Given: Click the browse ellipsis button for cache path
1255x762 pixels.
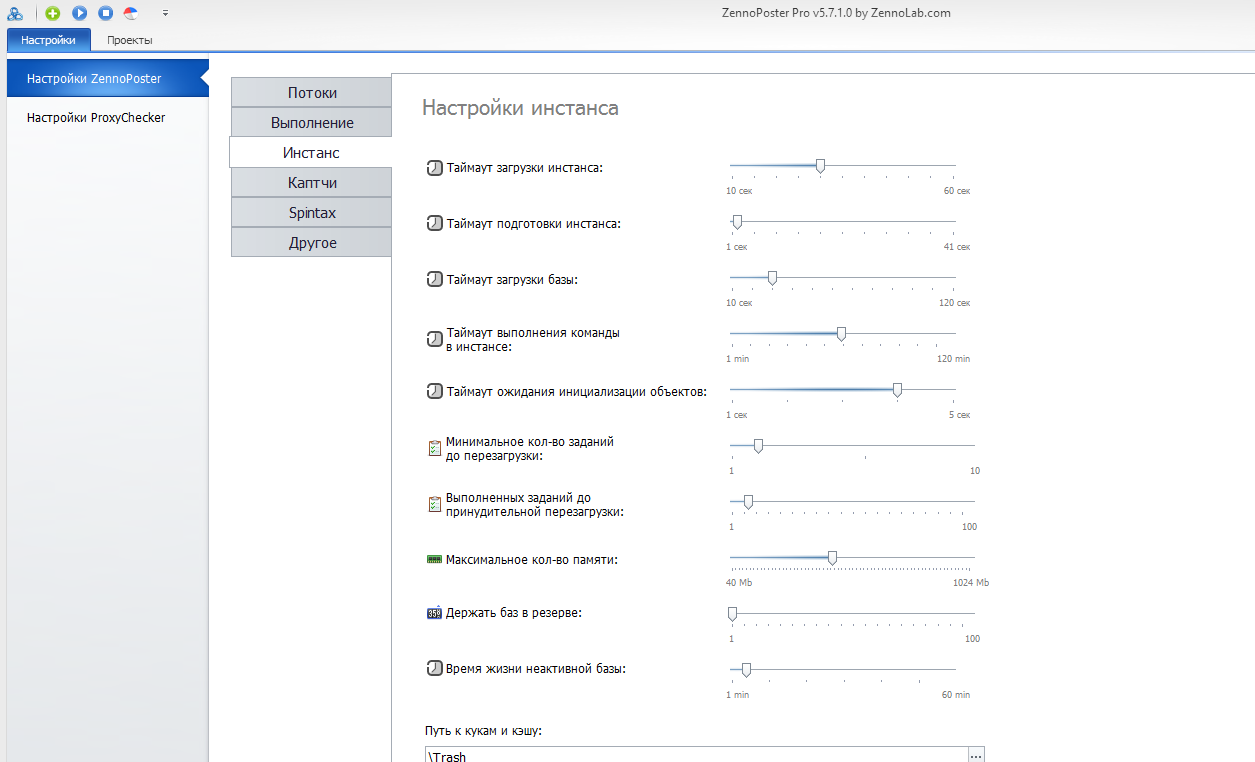Looking at the screenshot, I should tap(977, 755).
